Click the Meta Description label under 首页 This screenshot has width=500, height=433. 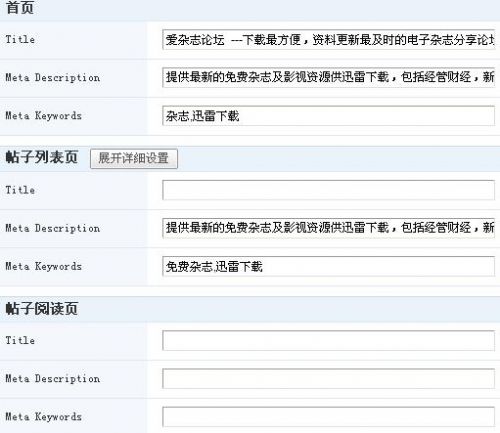(x=53, y=78)
